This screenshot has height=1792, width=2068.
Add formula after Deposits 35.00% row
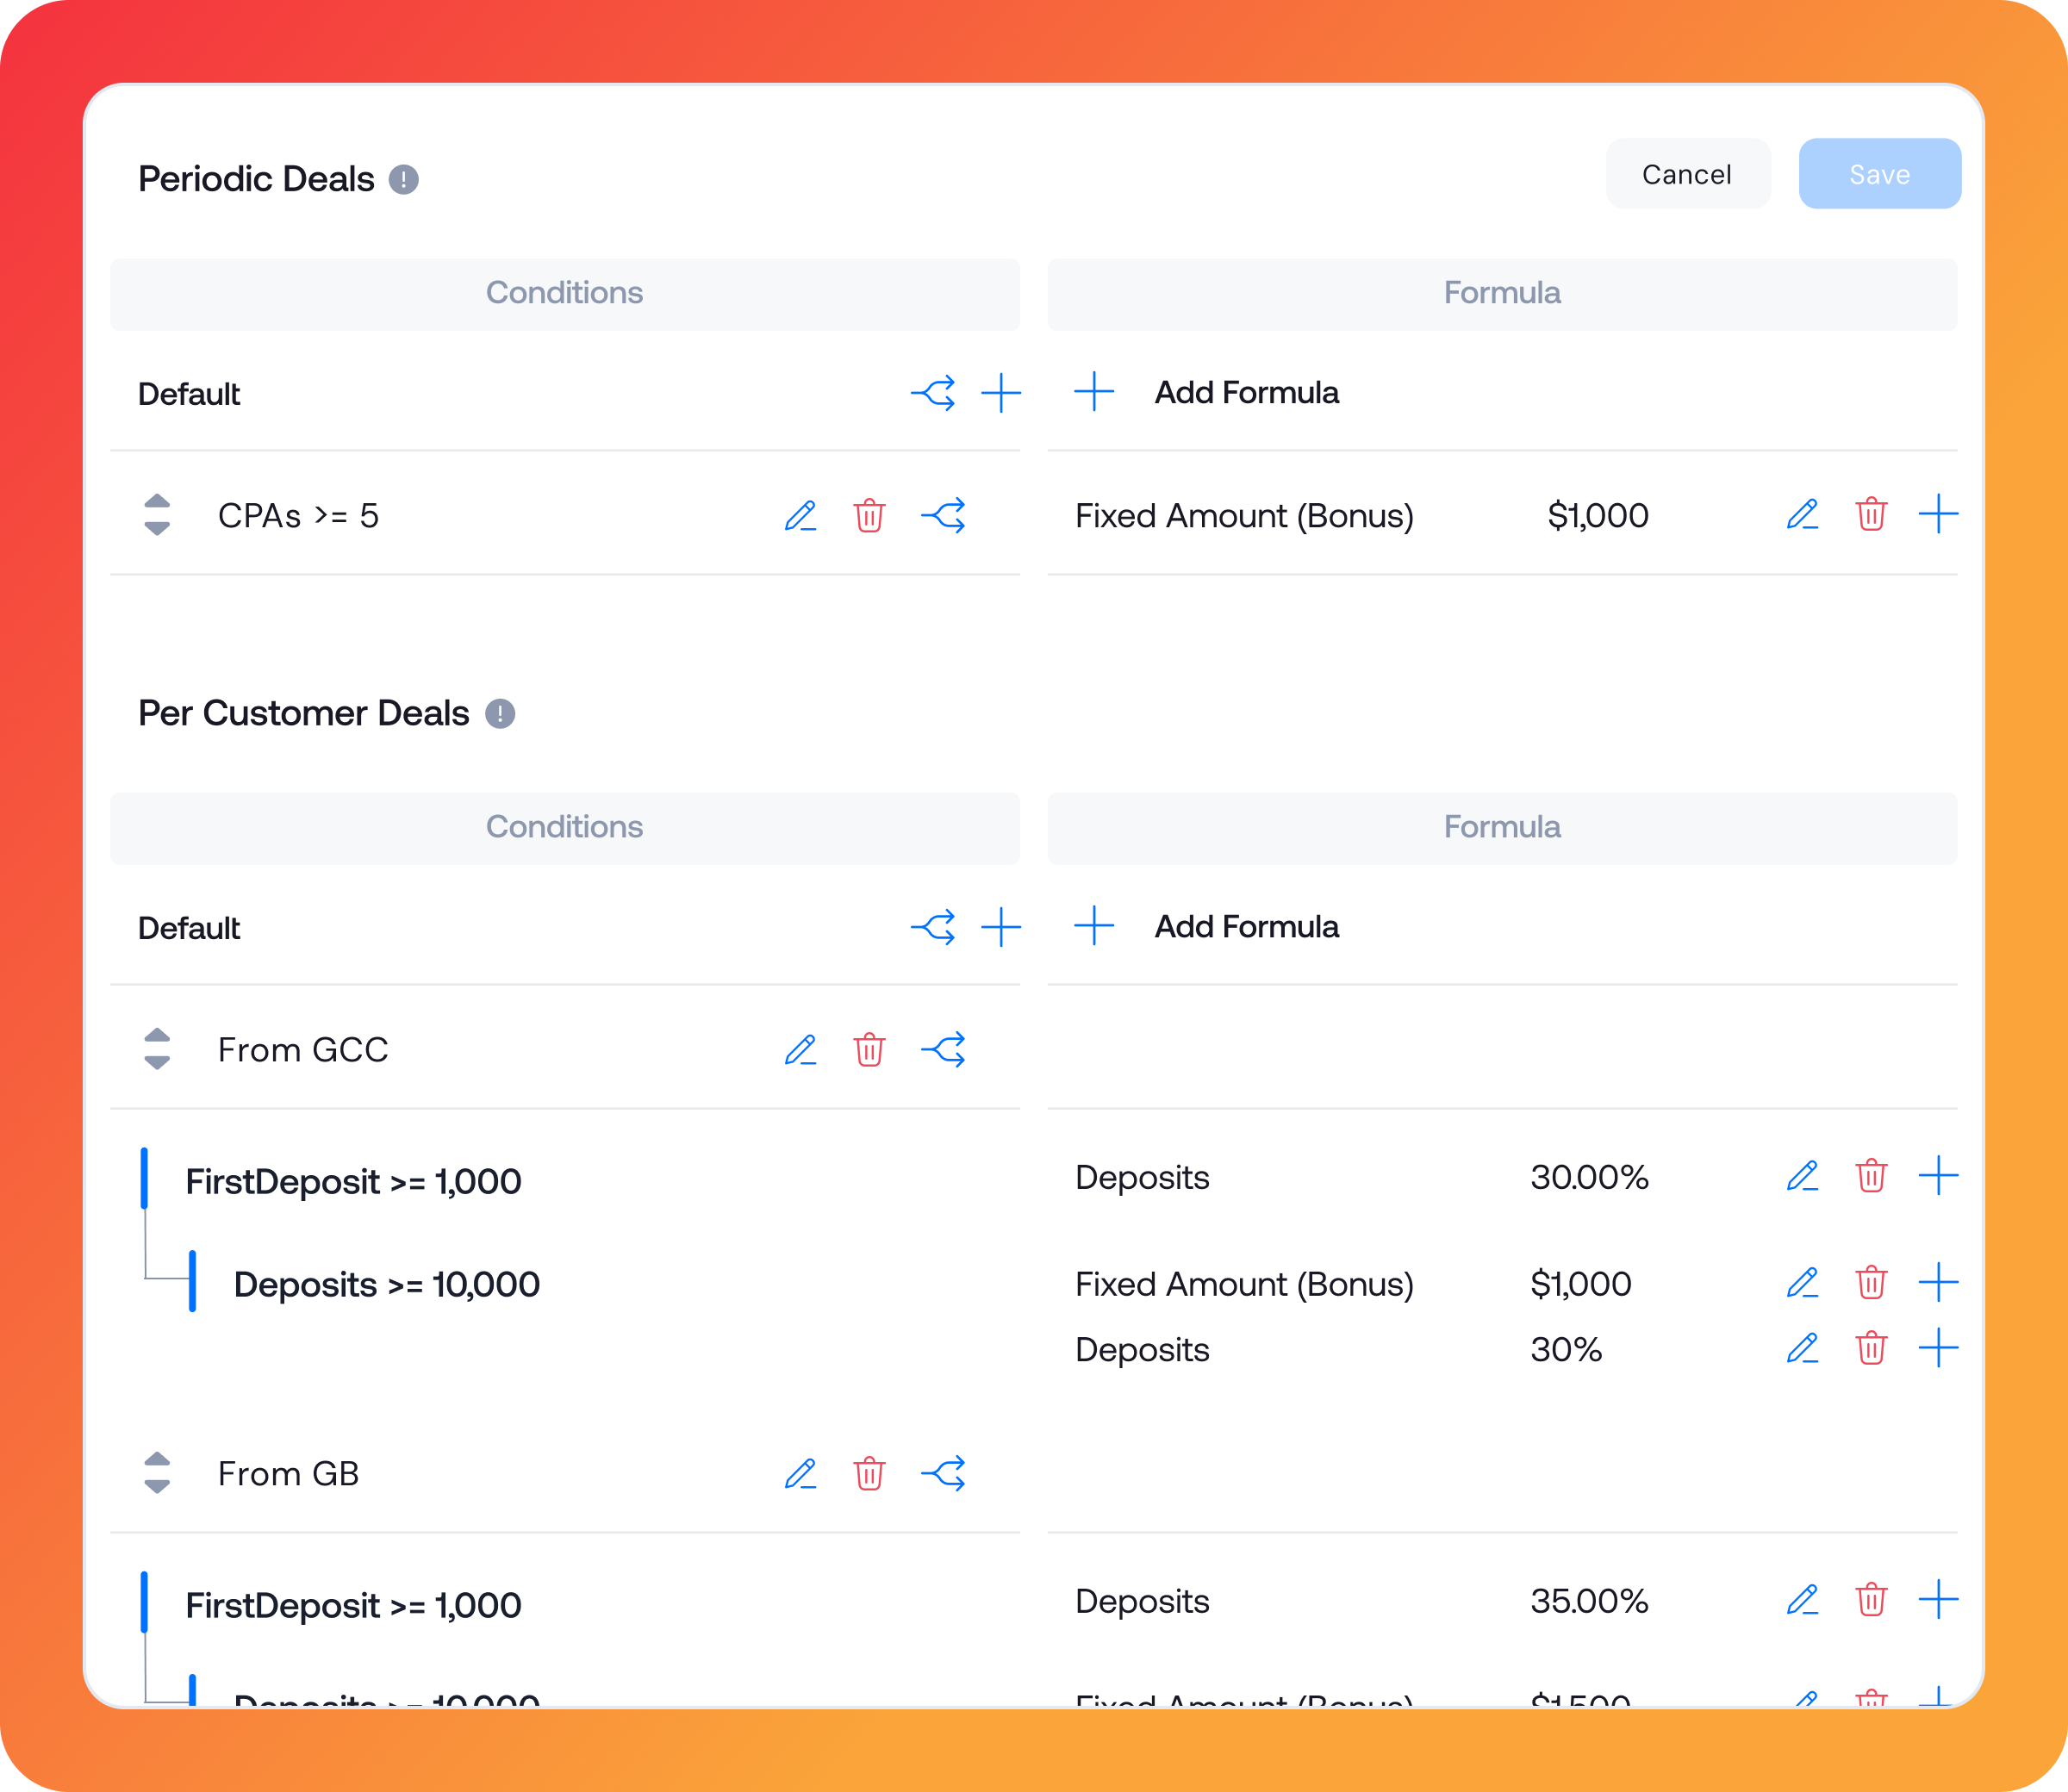pyautogui.click(x=1938, y=1600)
